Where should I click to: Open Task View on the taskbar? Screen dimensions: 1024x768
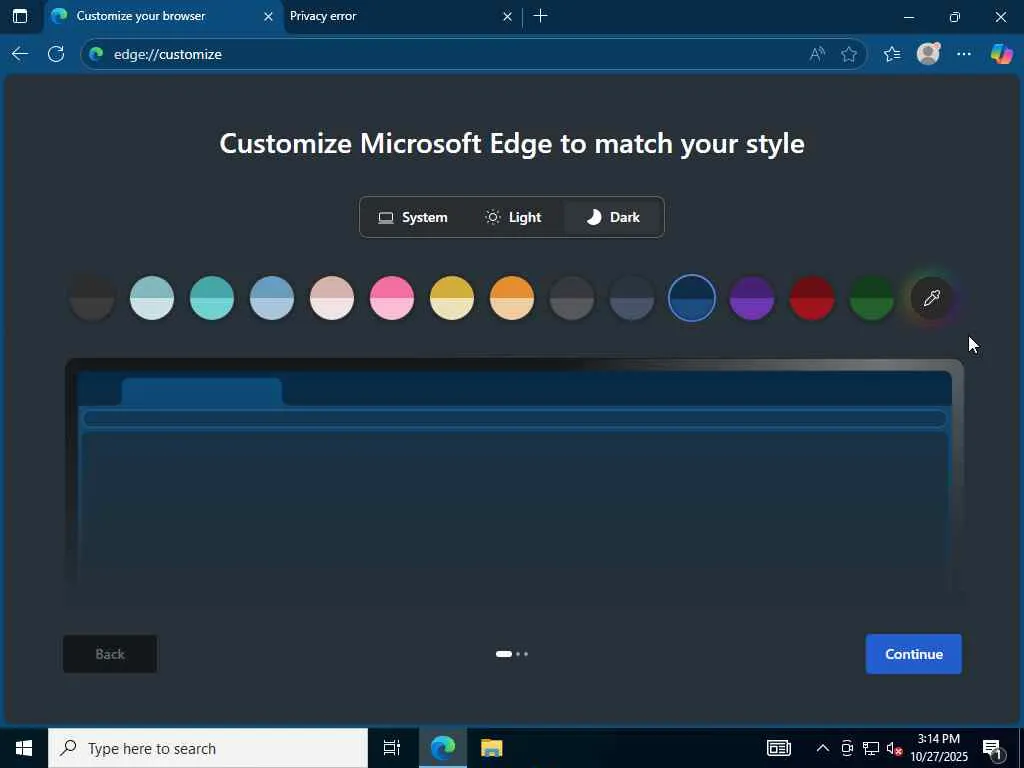(x=392, y=748)
